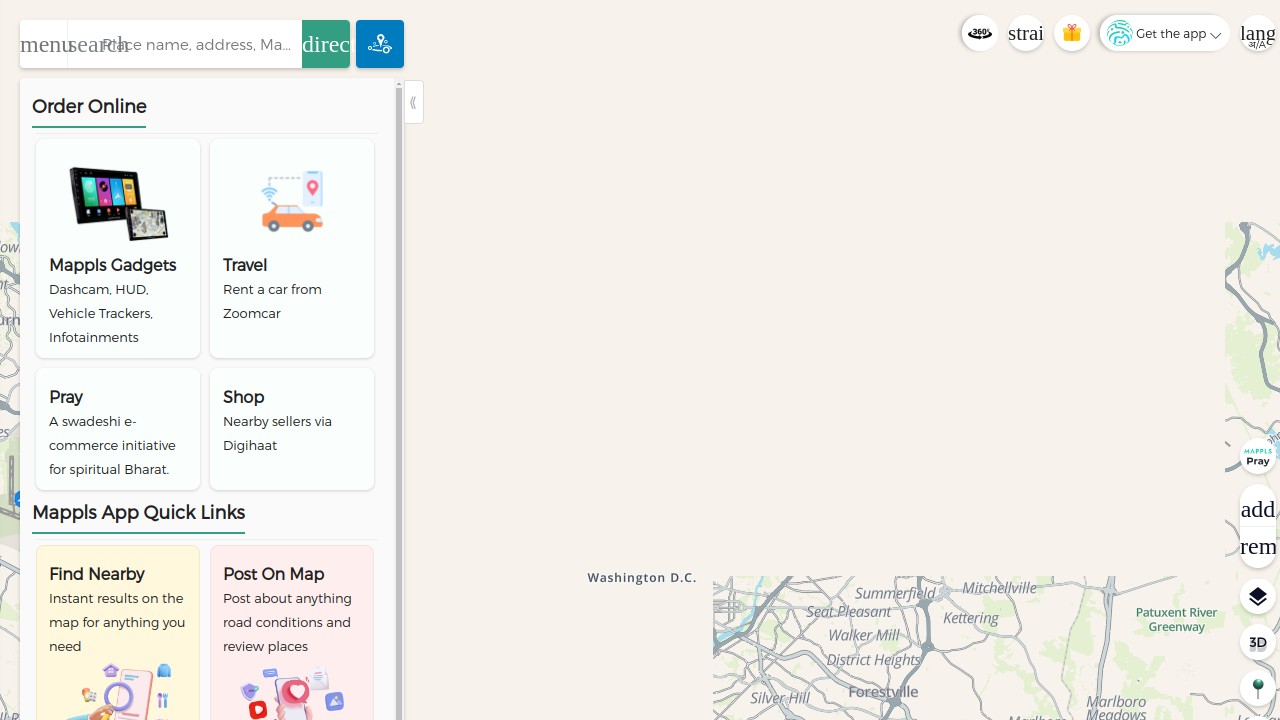The image size is (1280, 720).
Task: Click the Order Online heading
Action: pos(89,106)
